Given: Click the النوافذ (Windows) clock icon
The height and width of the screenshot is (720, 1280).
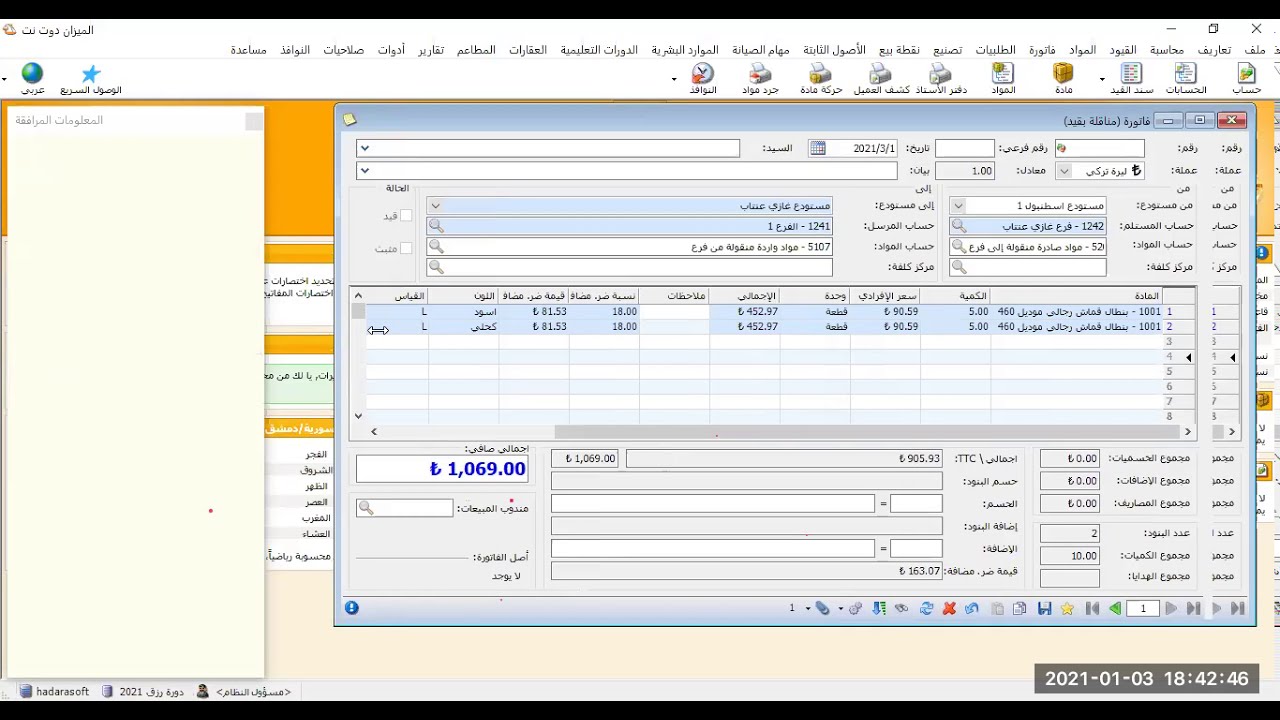Looking at the screenshot, I should pyautogui.click(x=703, y=78).
